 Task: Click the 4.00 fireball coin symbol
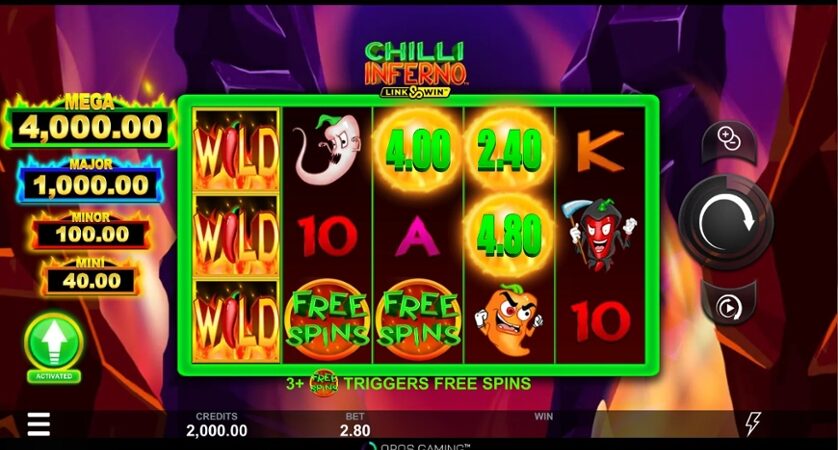(418, 150)
